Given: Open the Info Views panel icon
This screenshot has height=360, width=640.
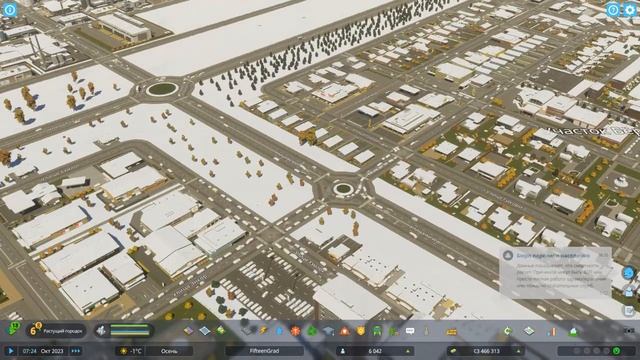Looking at the screenshot, I should (x=9, y=9).
